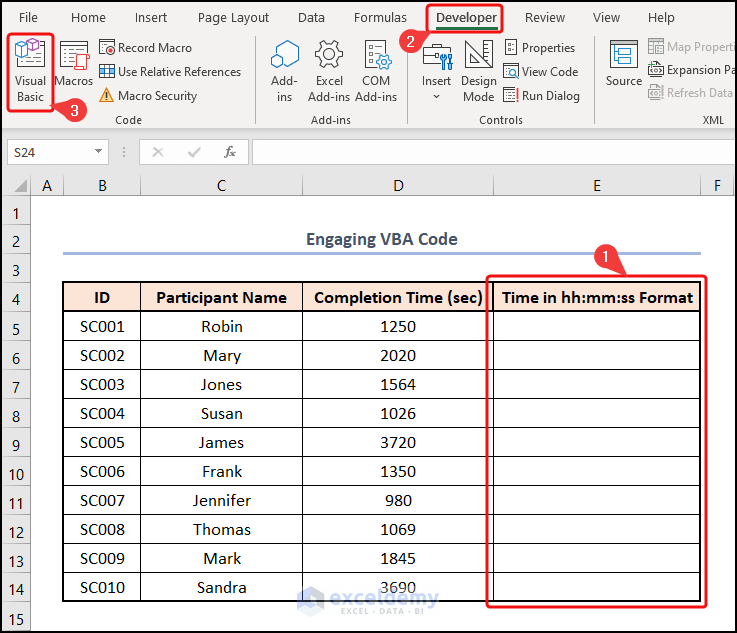Viewport: 737px width, 633px height.
Task: Select row 5 header
Action: 16,329
